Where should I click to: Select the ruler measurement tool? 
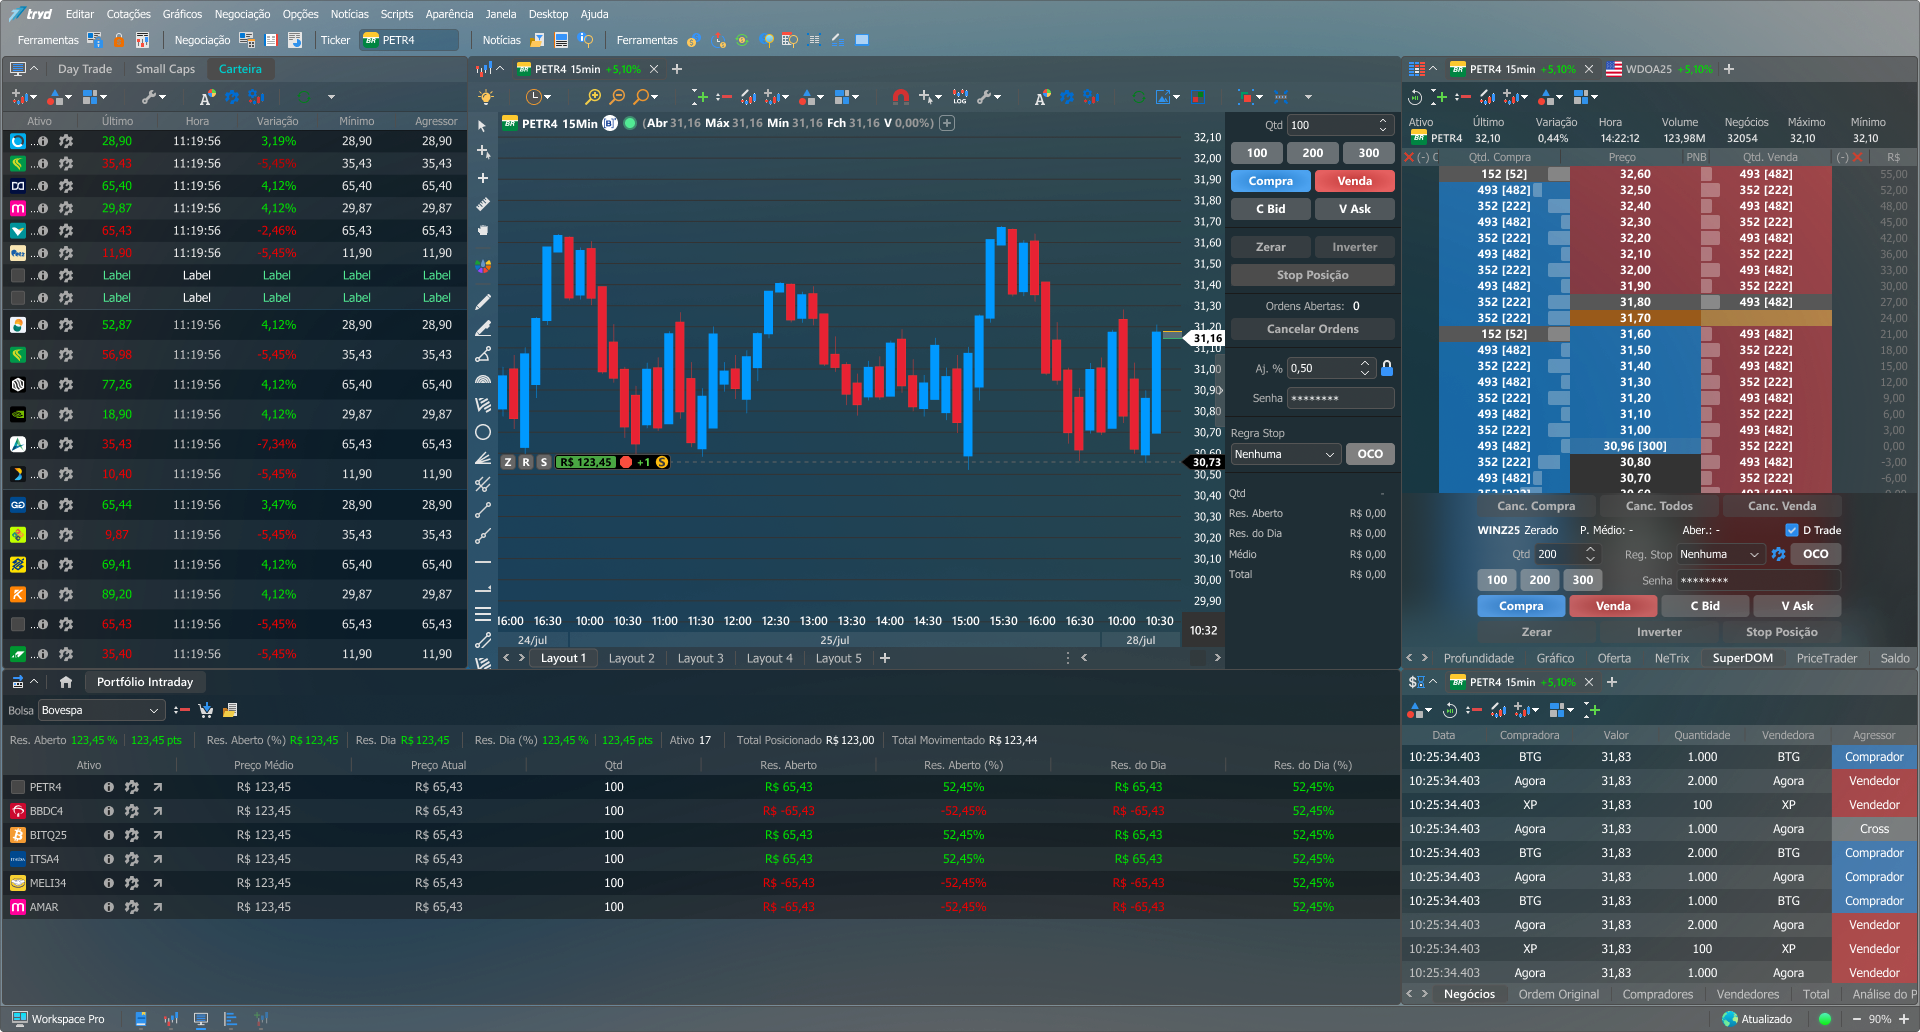click(x=483, y=204)
